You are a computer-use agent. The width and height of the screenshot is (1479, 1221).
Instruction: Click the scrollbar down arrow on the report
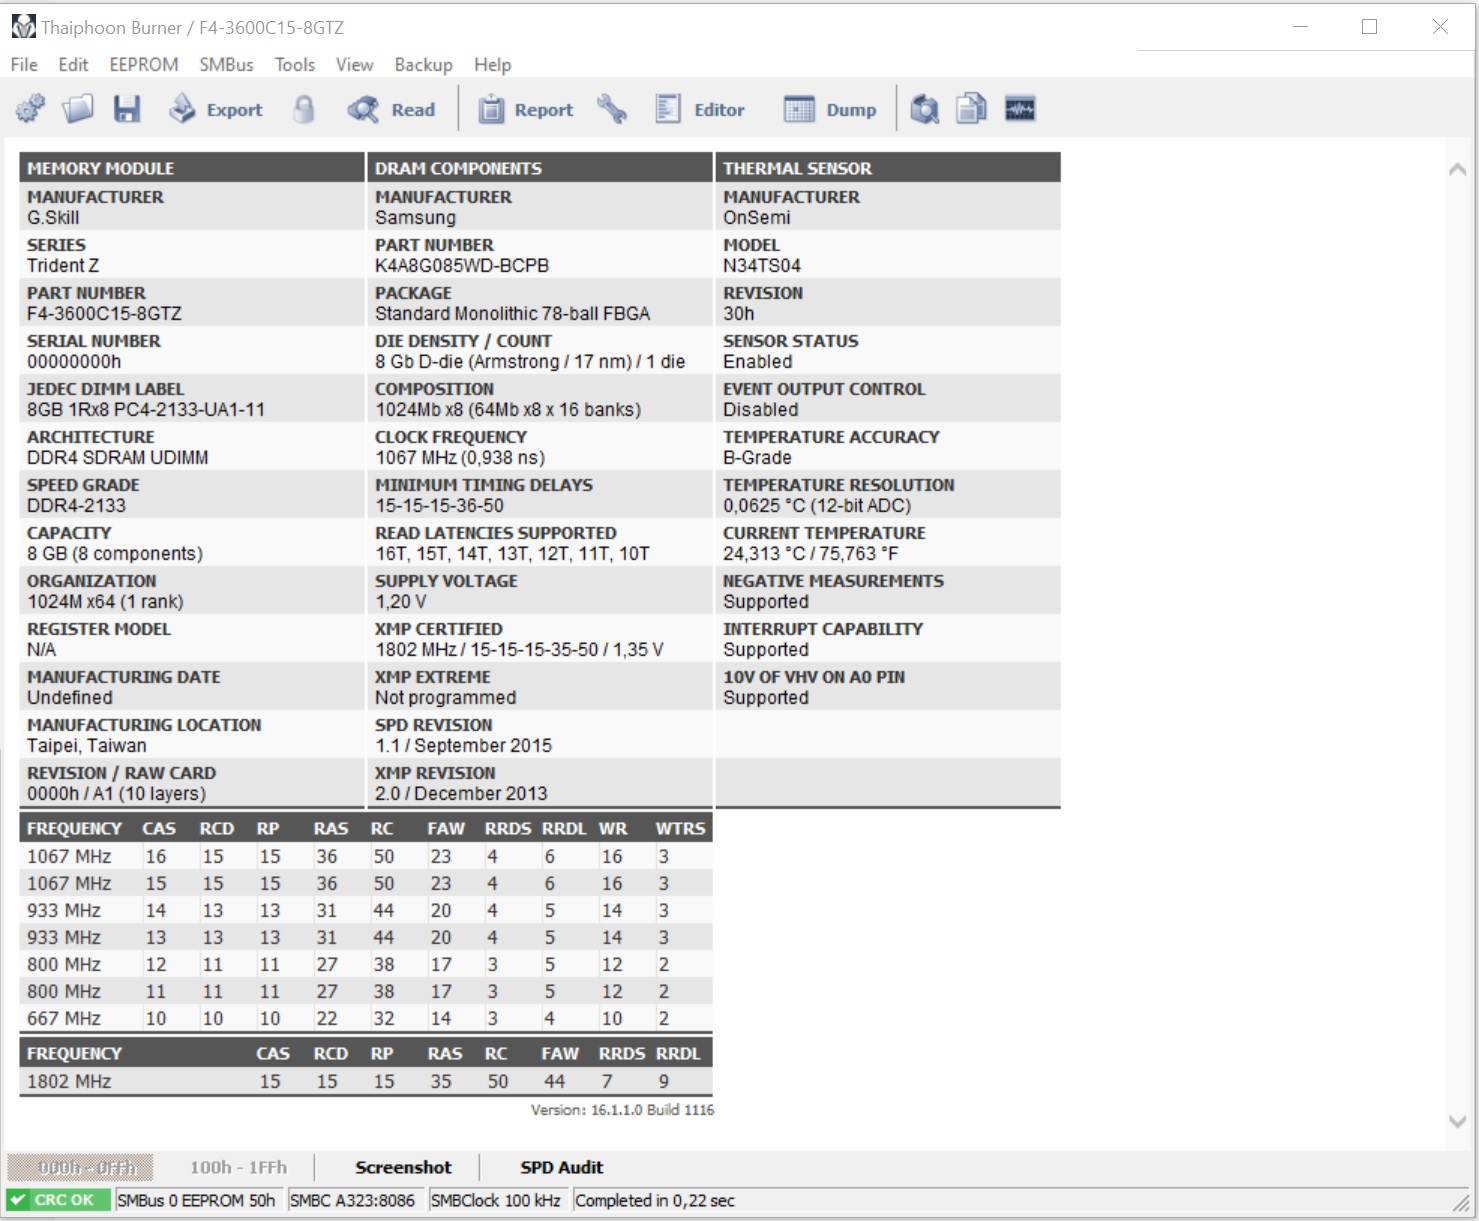click(1458, 1121)
